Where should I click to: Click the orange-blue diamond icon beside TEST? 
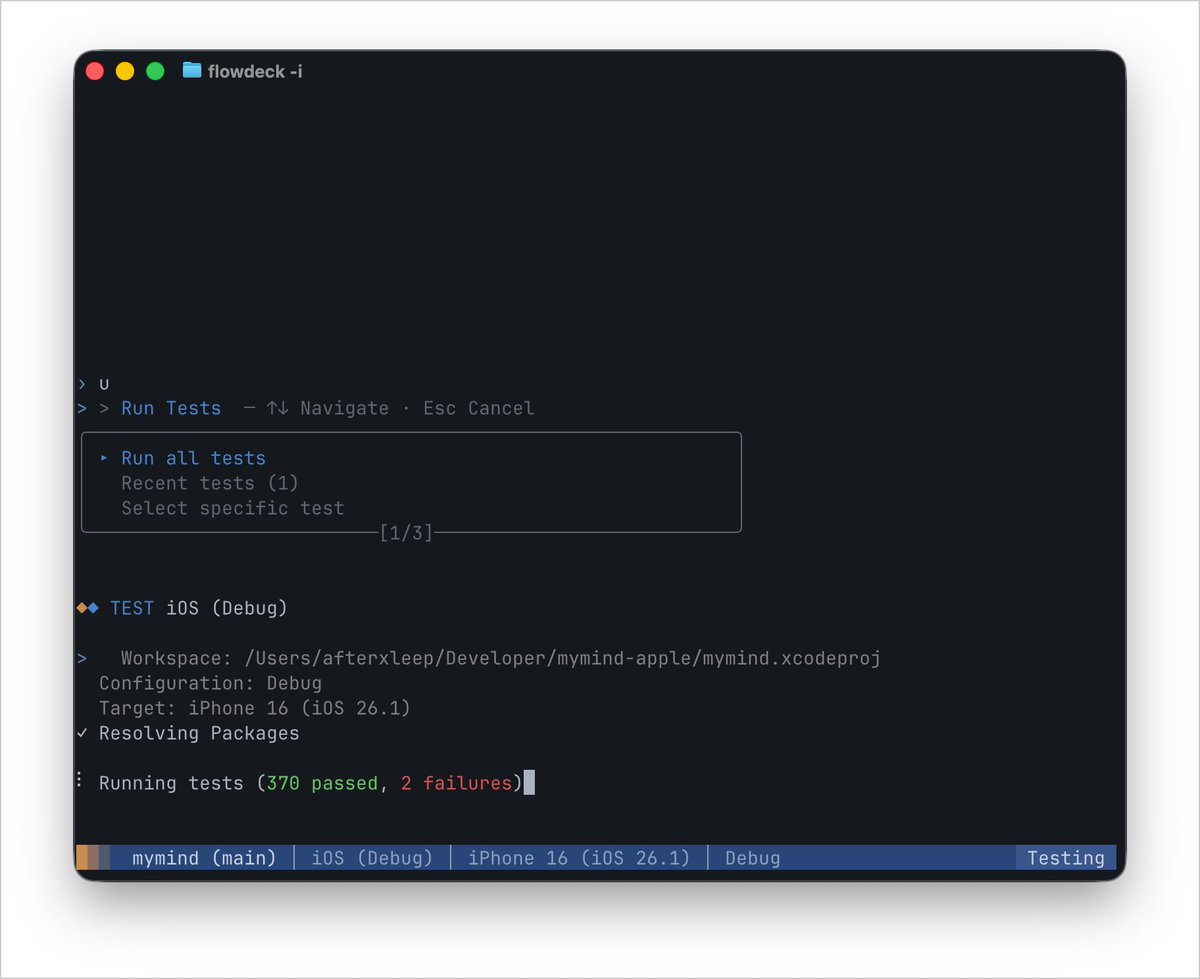pos(88,608)
